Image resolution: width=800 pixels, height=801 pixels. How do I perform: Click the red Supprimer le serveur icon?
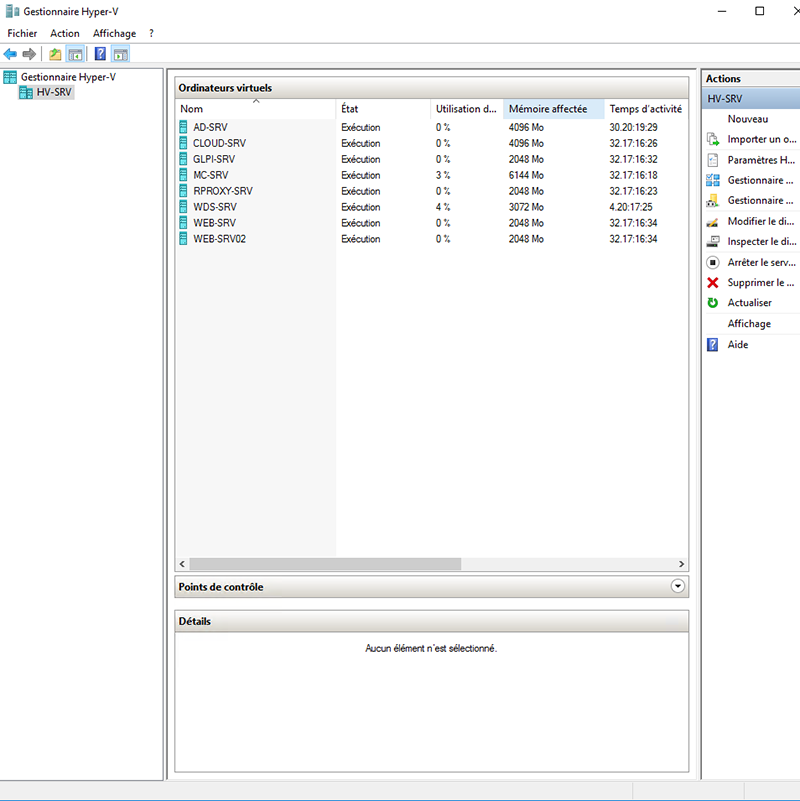click(x=713, y=282)
